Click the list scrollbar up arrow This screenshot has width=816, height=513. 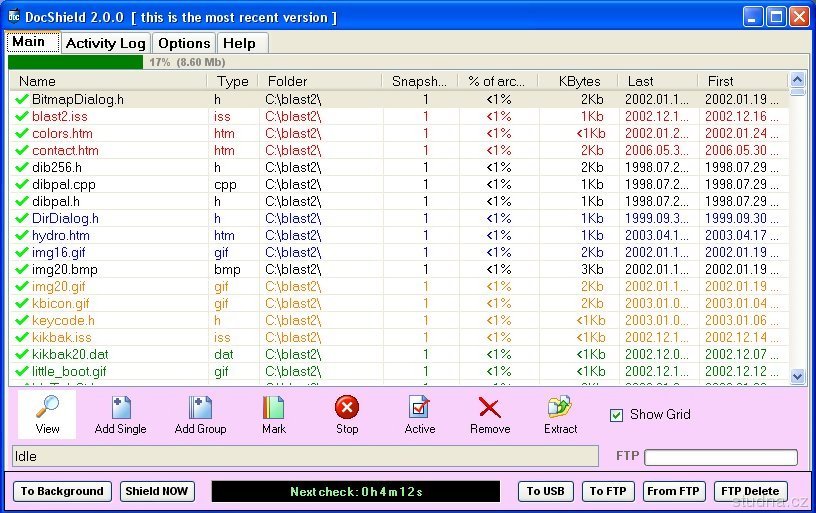(797, 80)
